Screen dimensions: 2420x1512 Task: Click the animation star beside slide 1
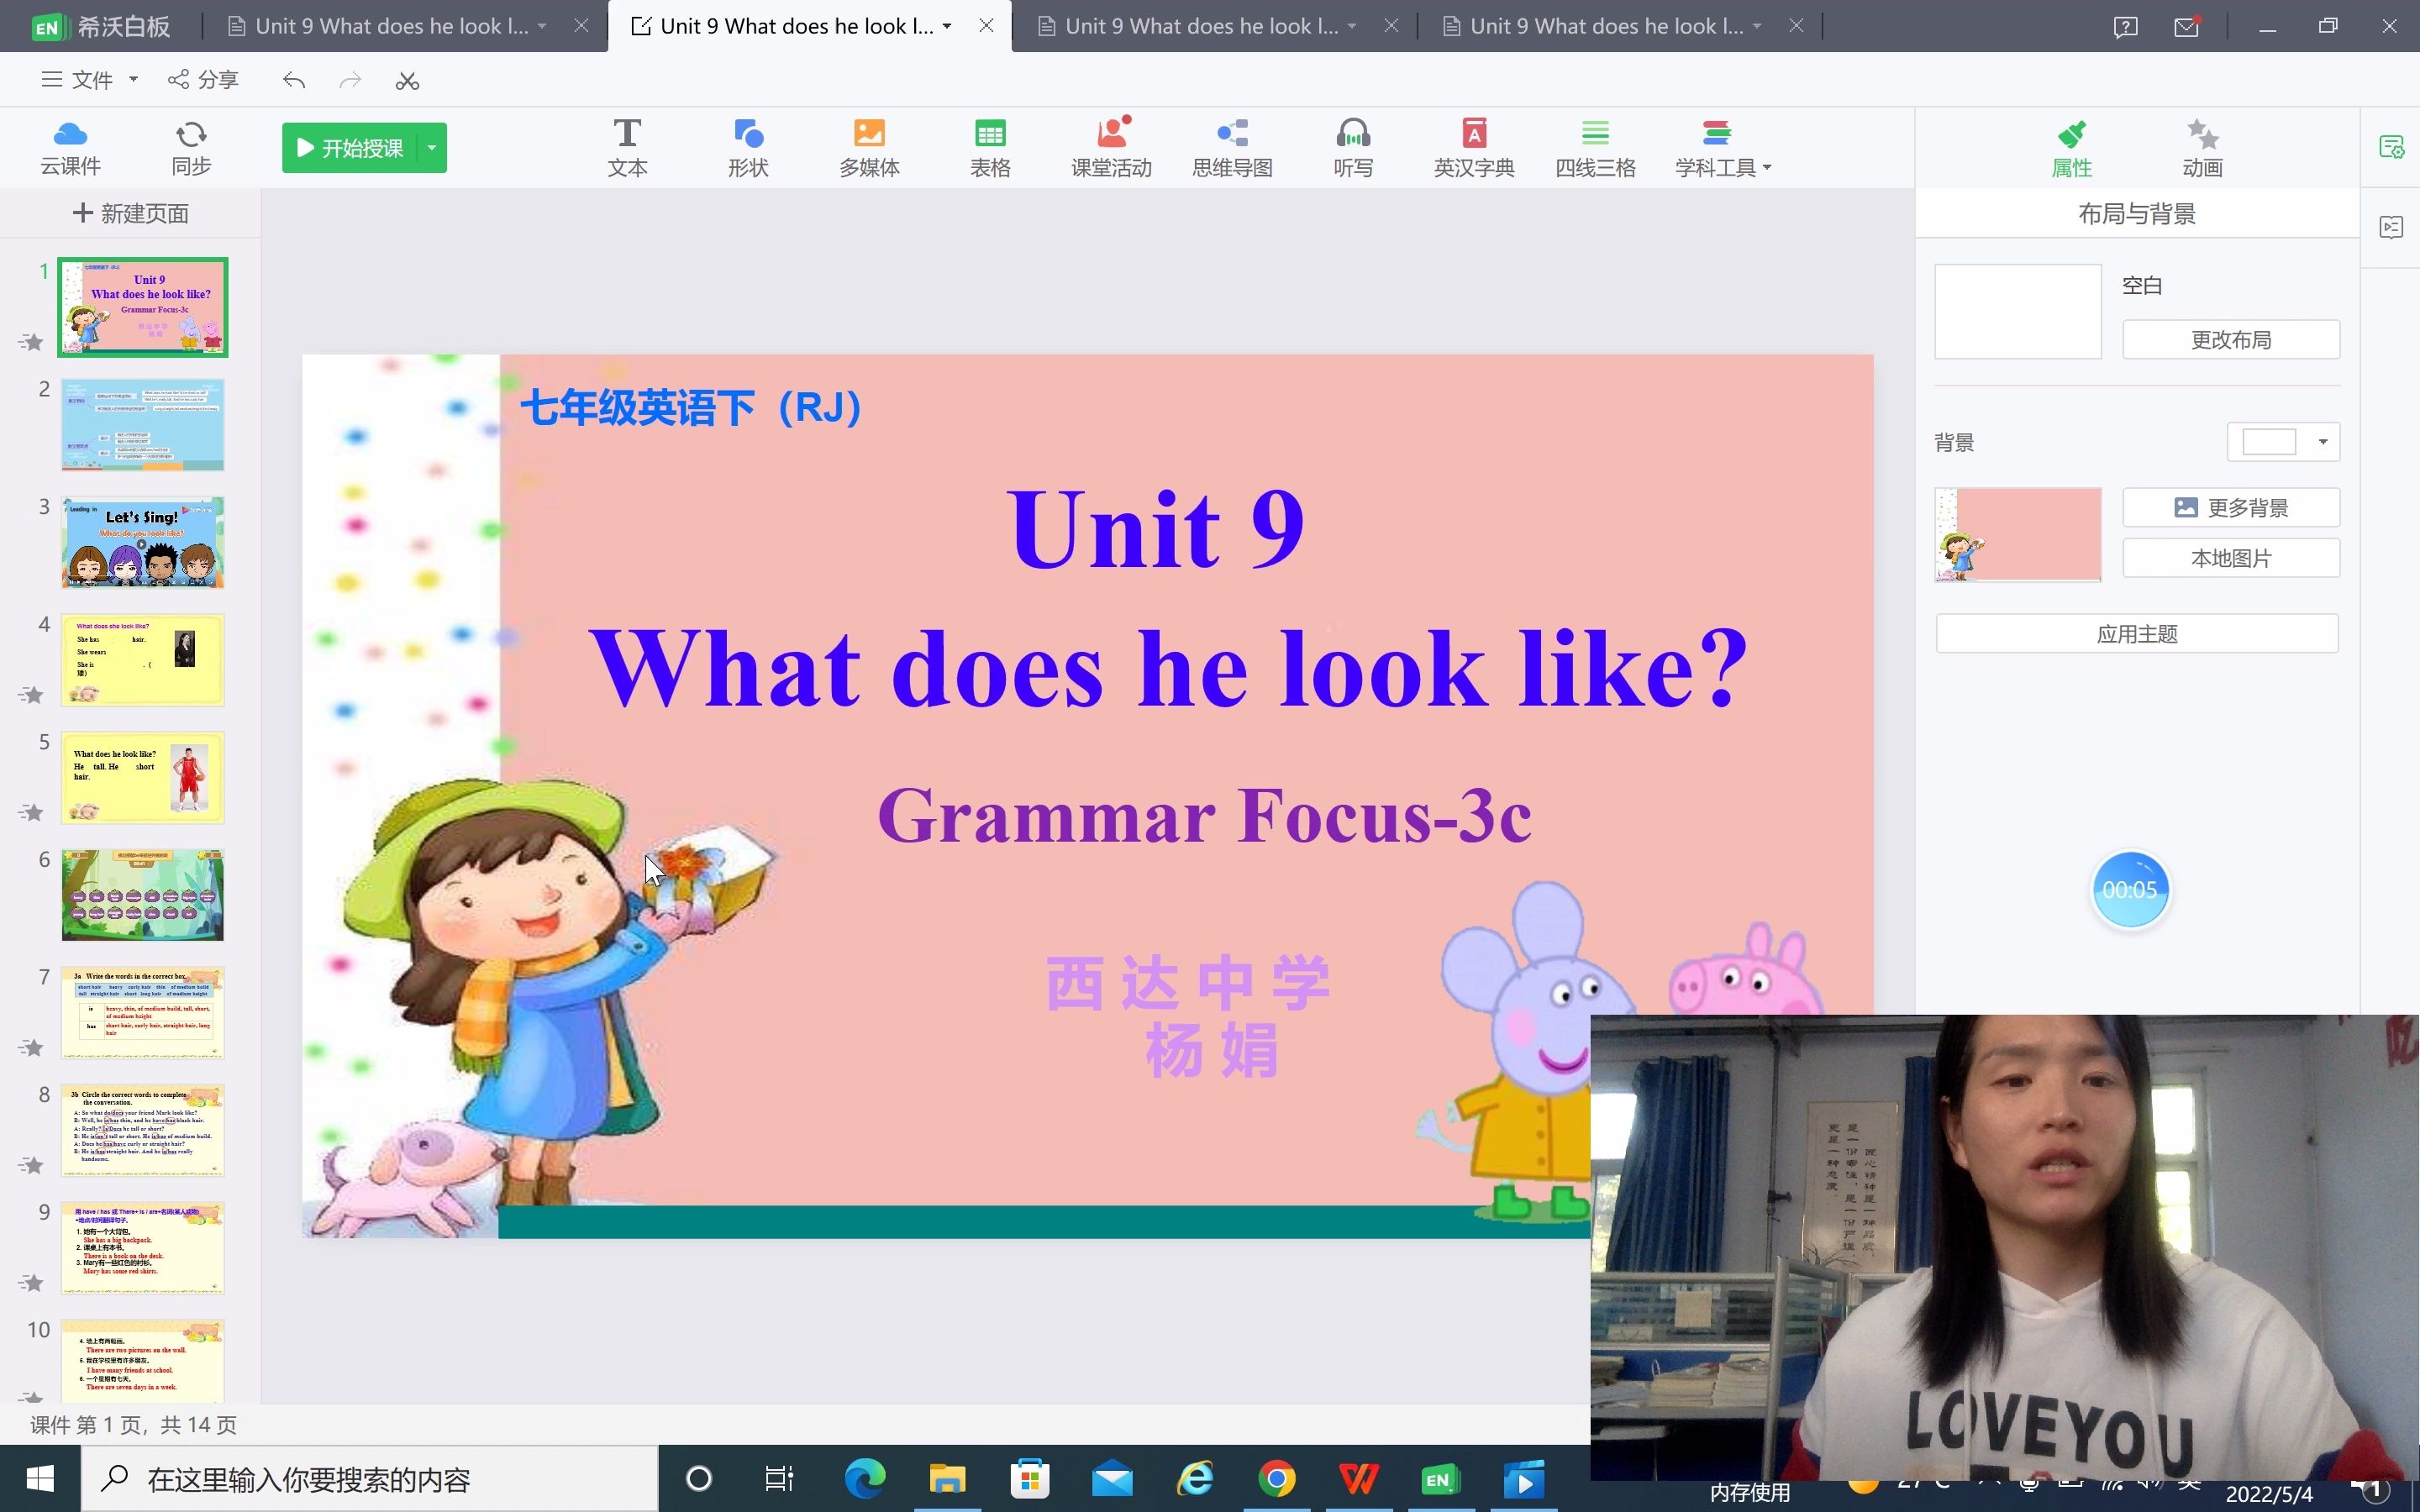tap(31, 342)
